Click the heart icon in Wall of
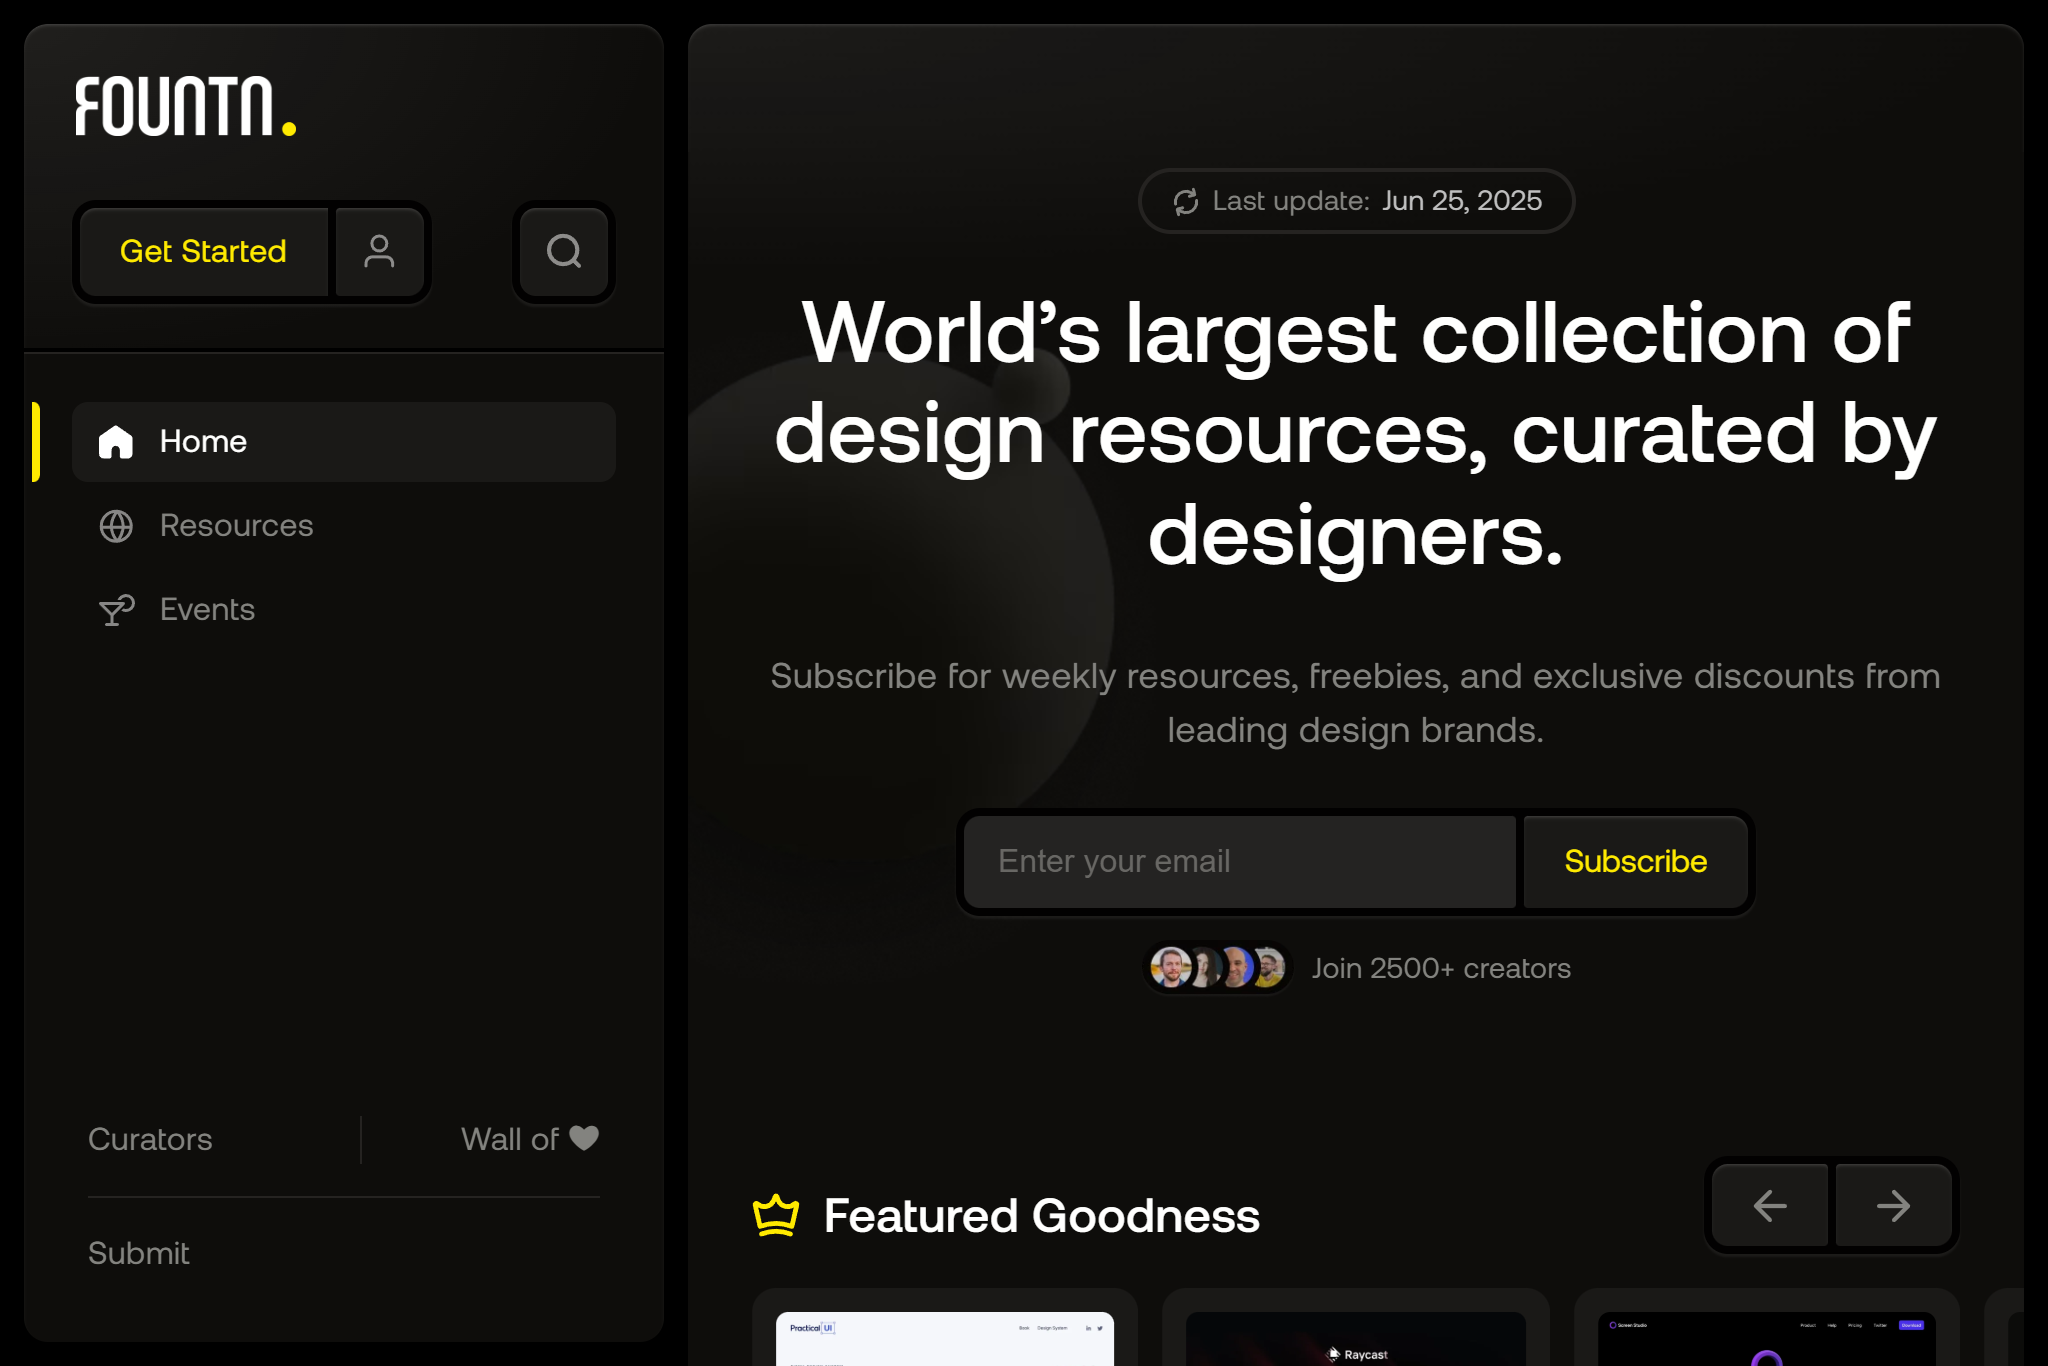Viewport: 2048px width, 1366px height. pos(584,1138)
